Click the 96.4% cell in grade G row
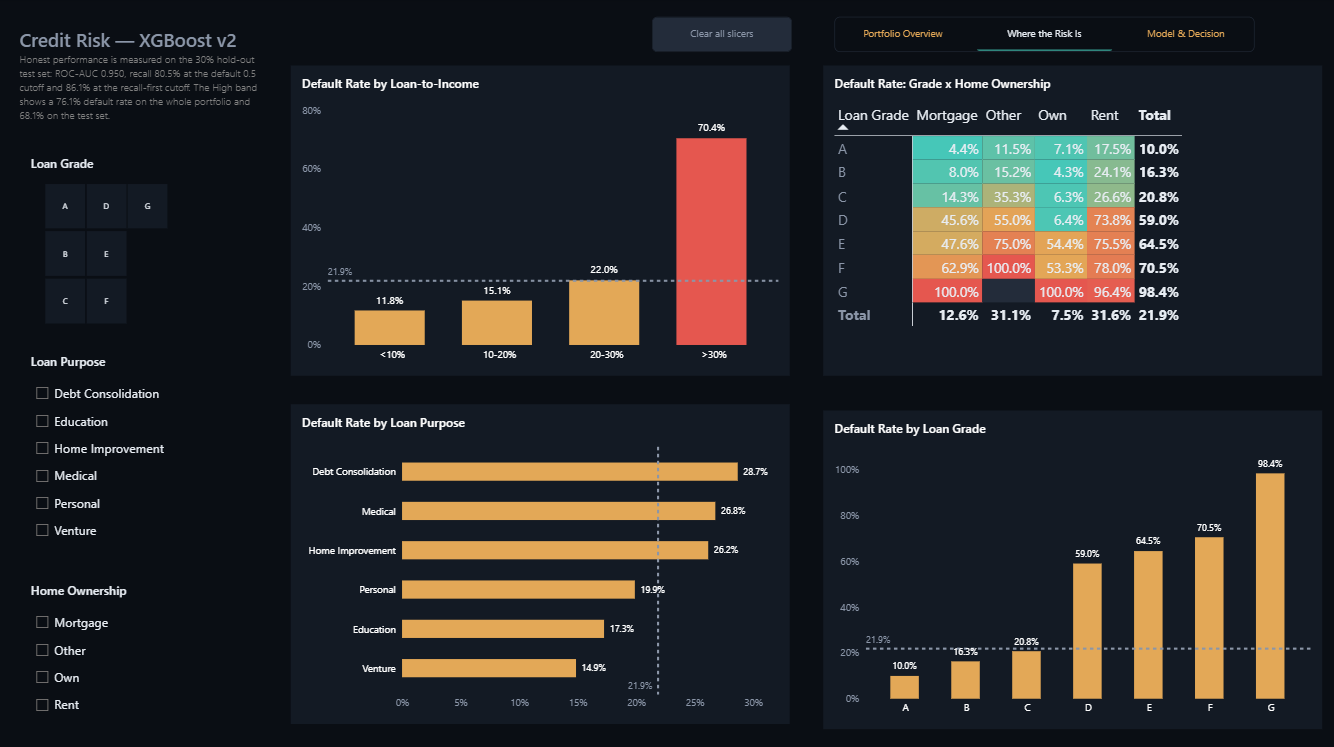The width and height of the screenshot is (1334, 747). click(x=1109, y=292)
